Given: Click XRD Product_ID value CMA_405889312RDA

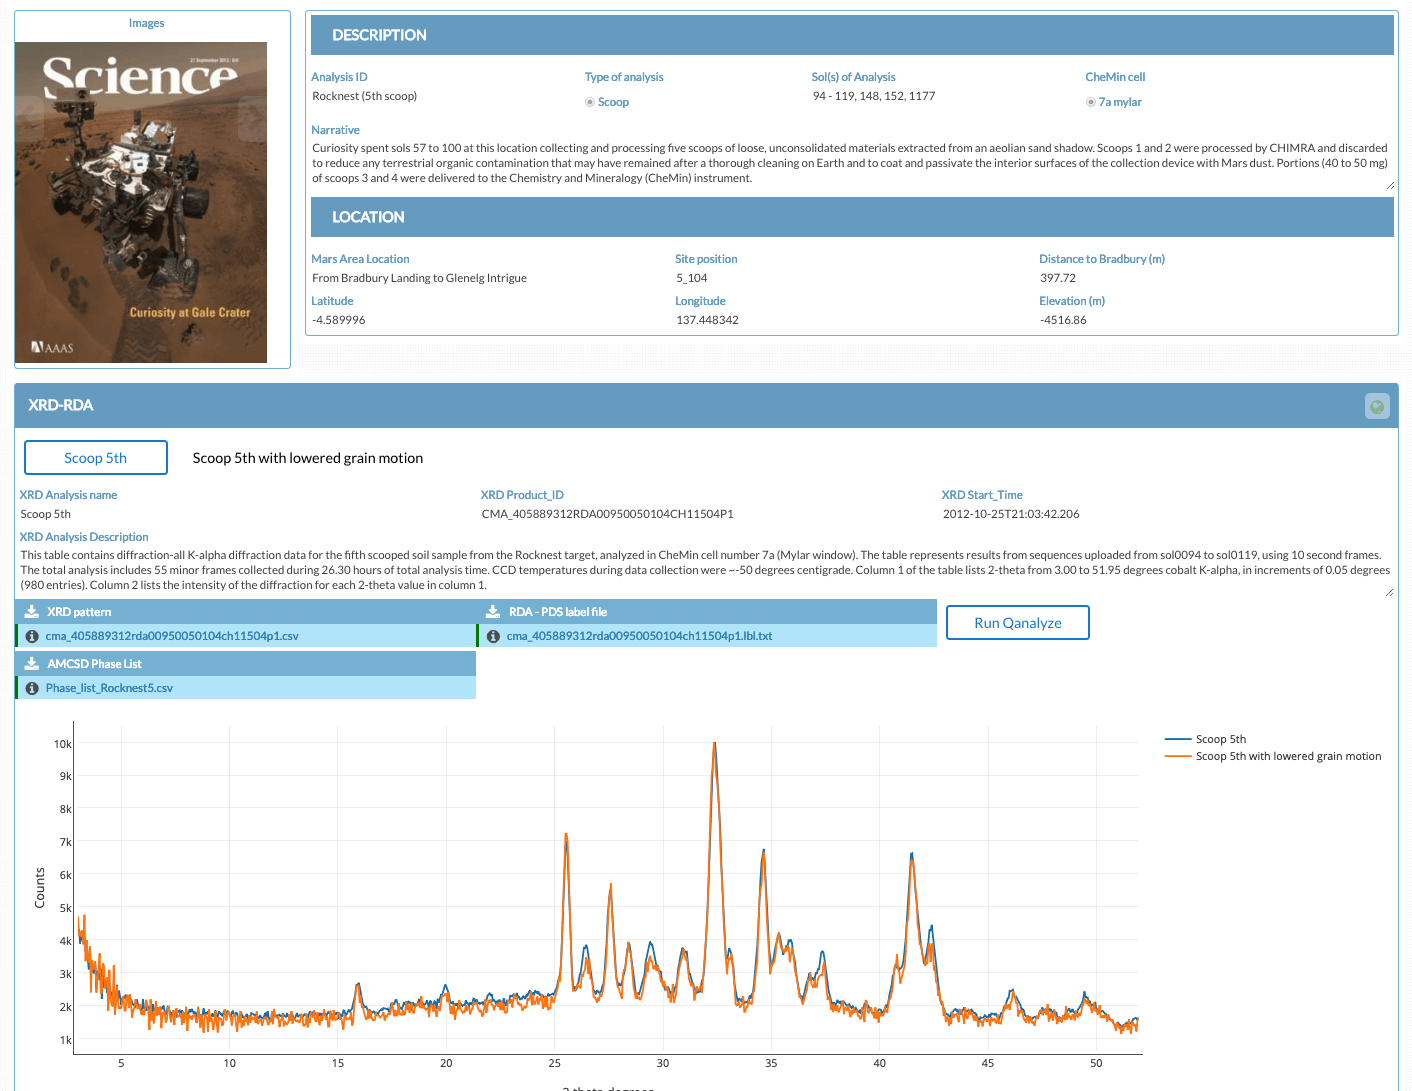Looking at the screenshot, I should (x=607, y=514).
